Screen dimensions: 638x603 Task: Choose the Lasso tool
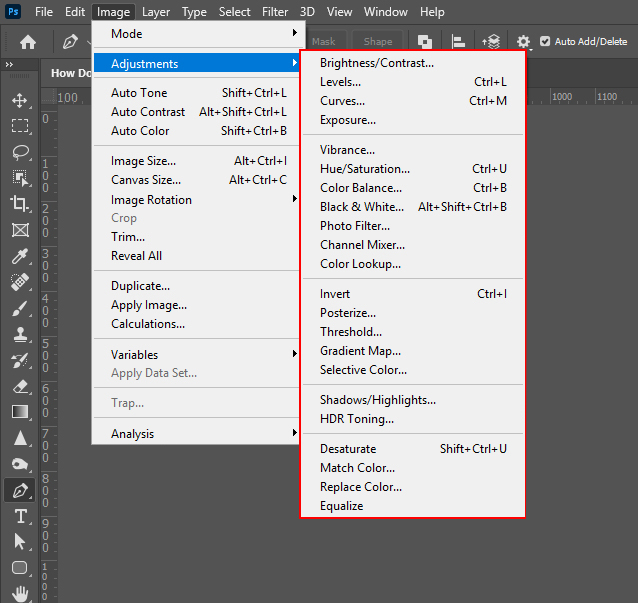20,152
